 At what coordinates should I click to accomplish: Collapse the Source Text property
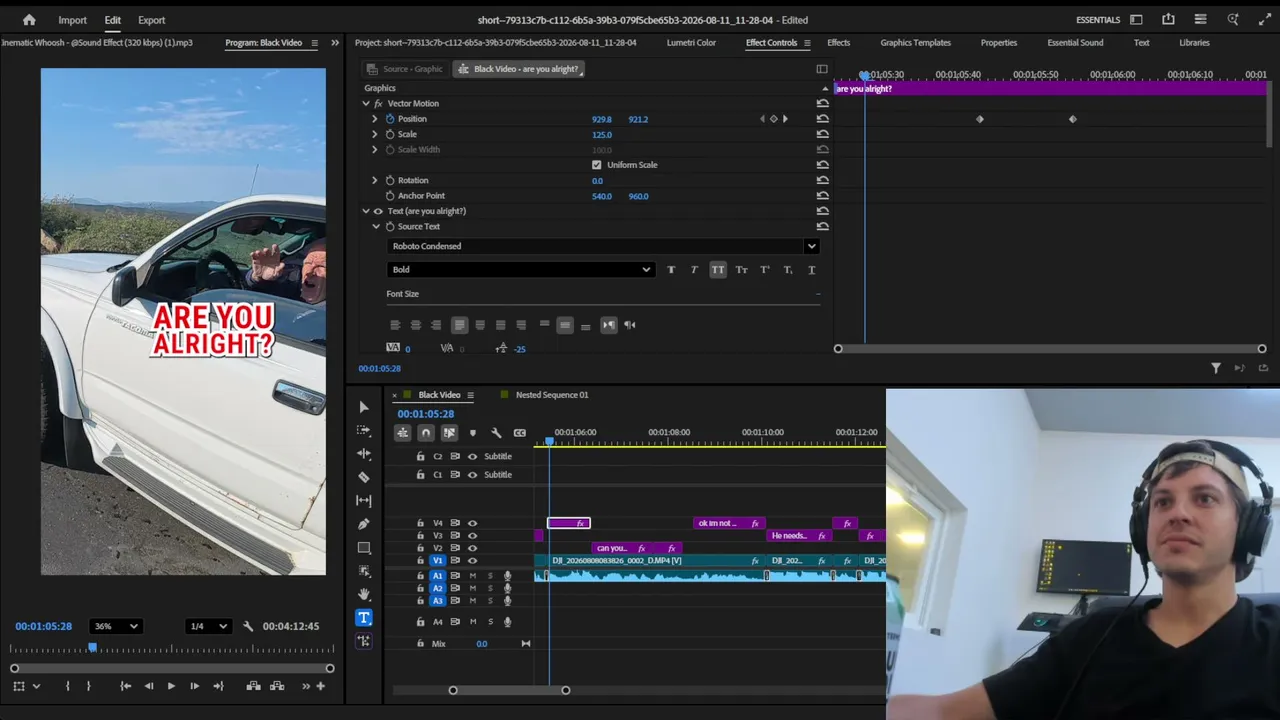(x=376, y=227)
